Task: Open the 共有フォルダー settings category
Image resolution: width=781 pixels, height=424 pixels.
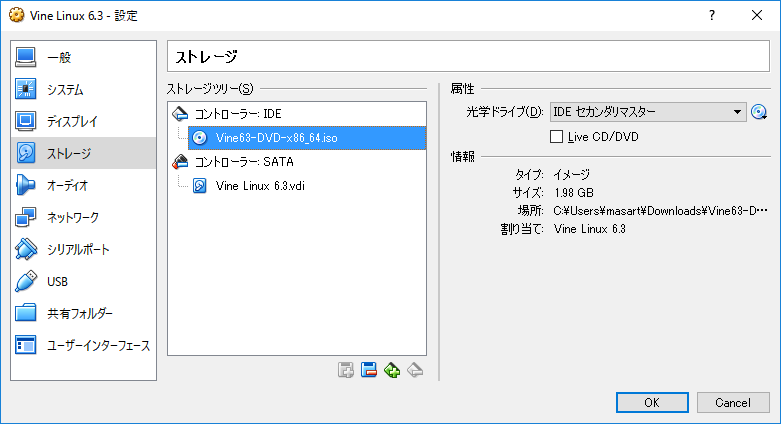Action: point(83,313)
